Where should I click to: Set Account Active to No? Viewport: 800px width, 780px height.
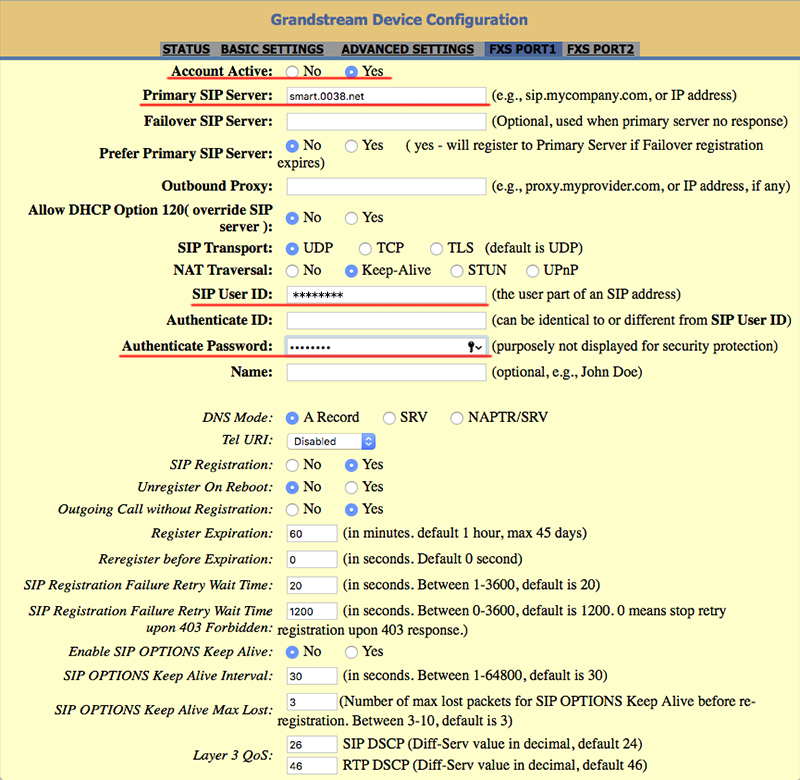coord(292,71)
